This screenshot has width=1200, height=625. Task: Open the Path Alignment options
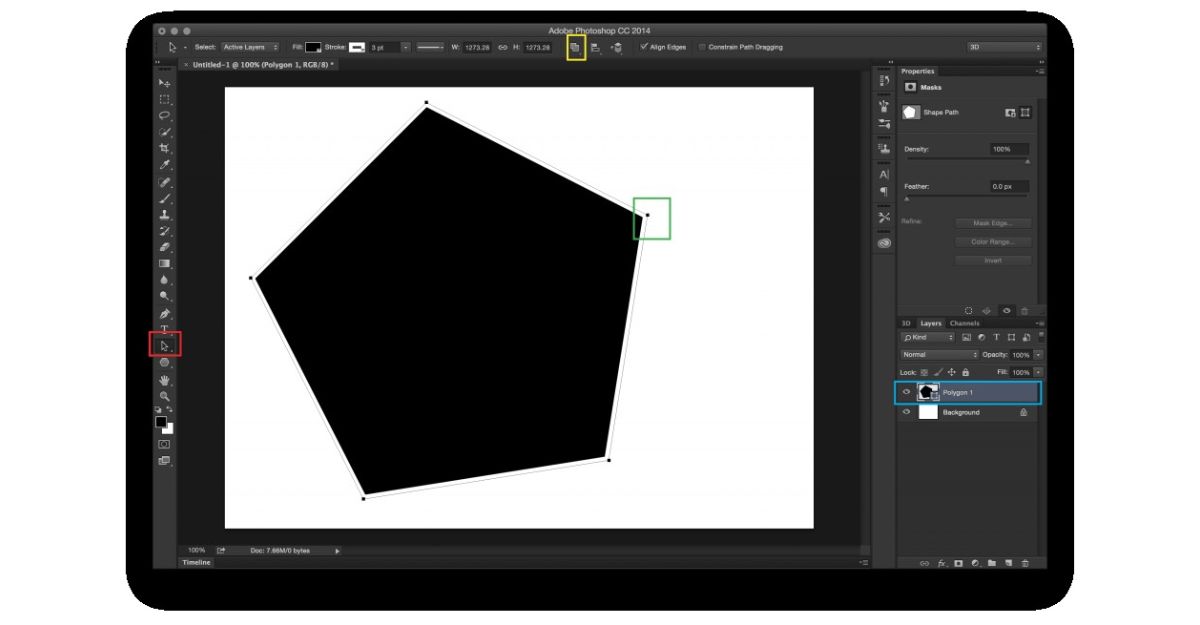click(x=595, y=47)
